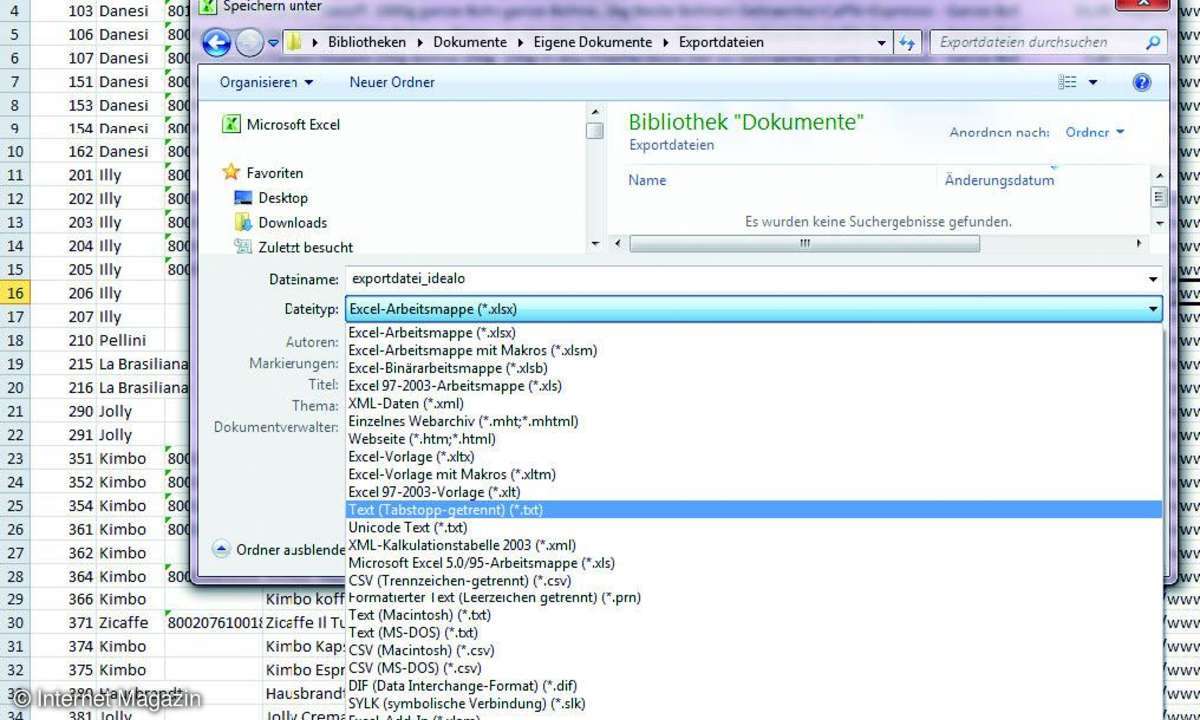Sort files by the Name column header

pyautogui.click(x=647, y=181)
